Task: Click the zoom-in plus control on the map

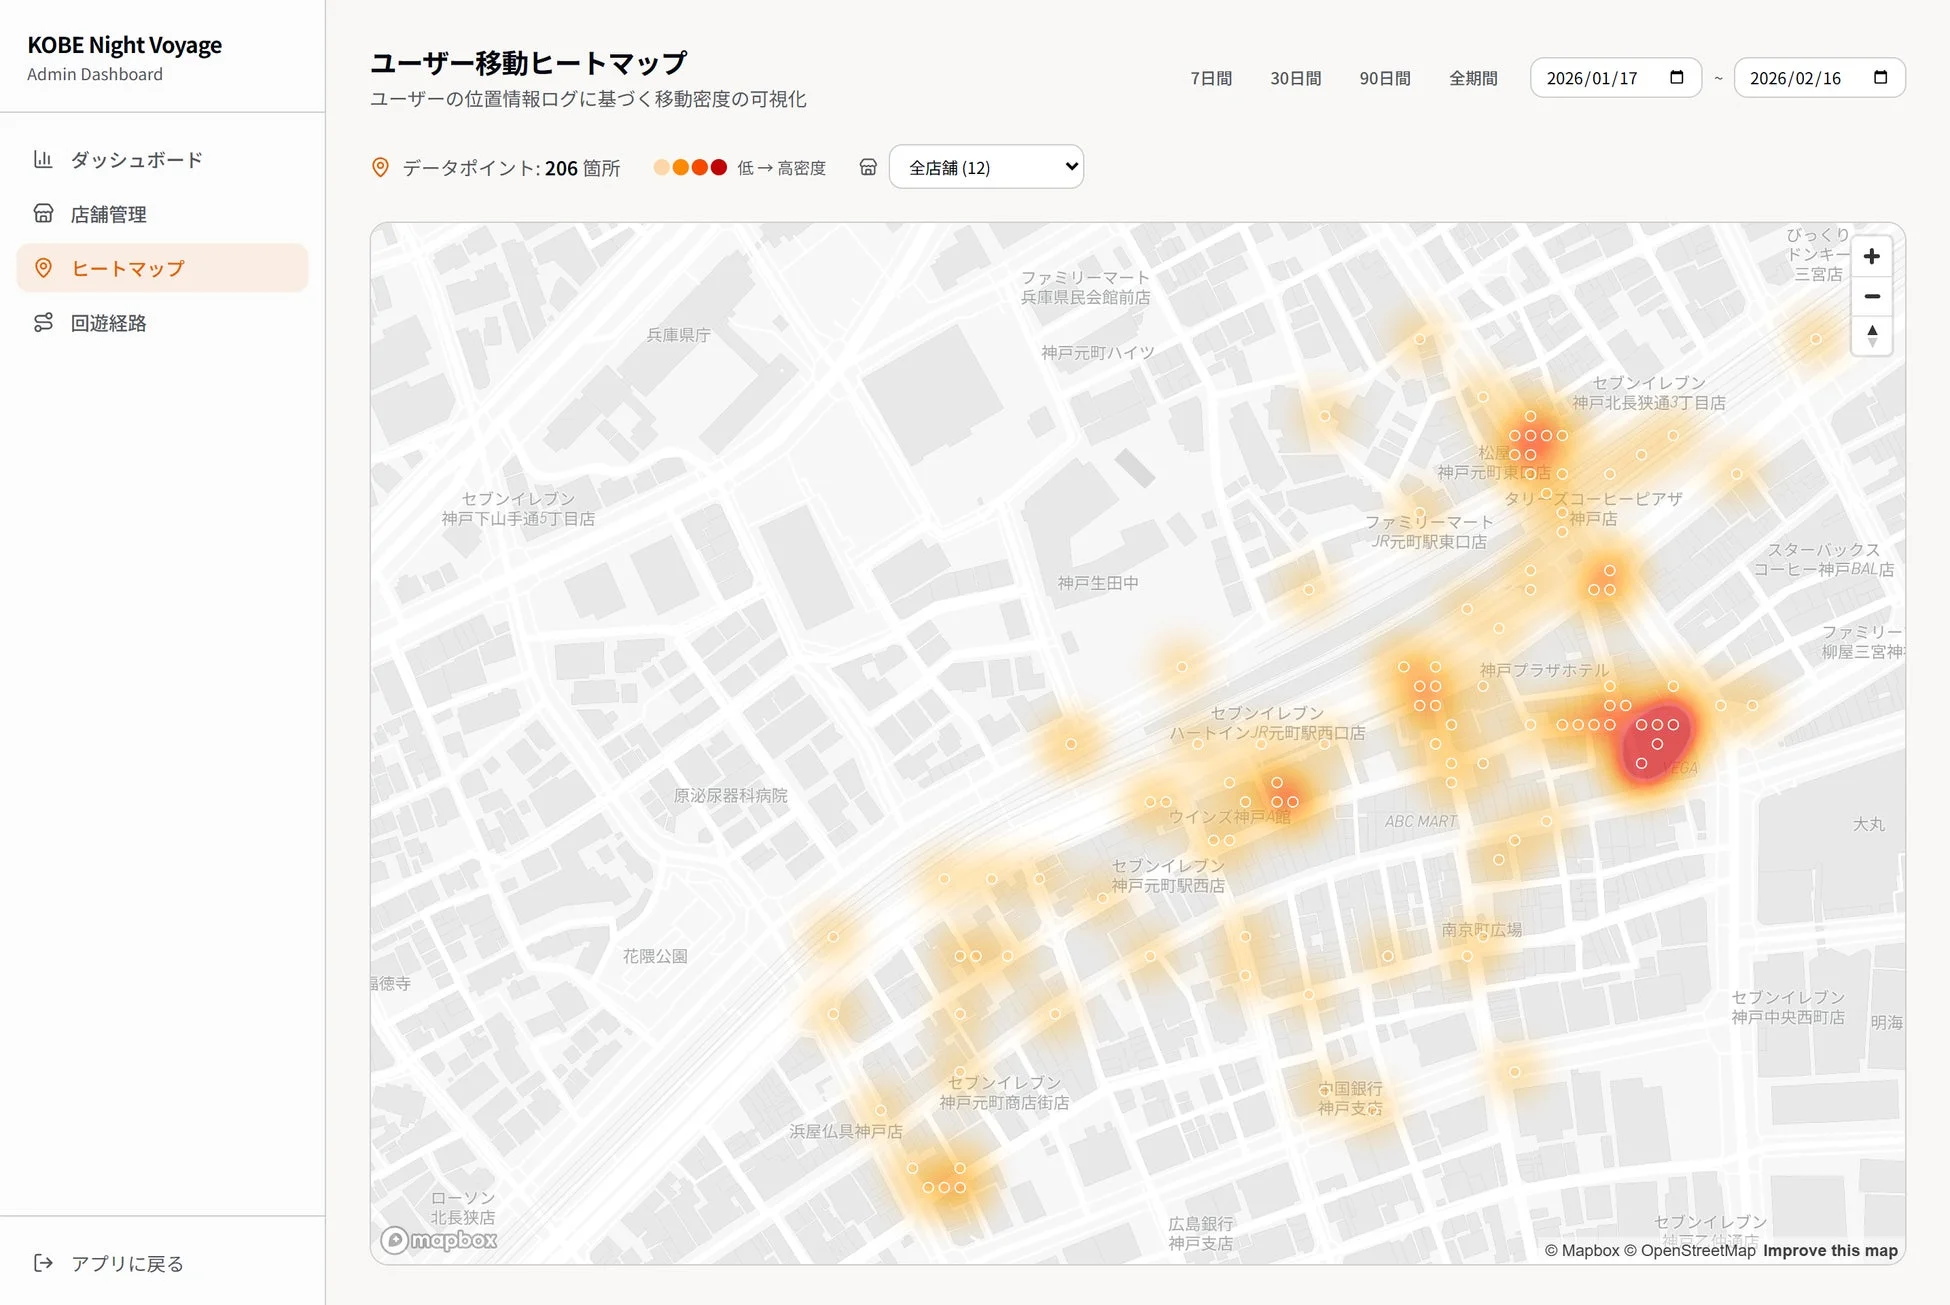Action: 1872,256
